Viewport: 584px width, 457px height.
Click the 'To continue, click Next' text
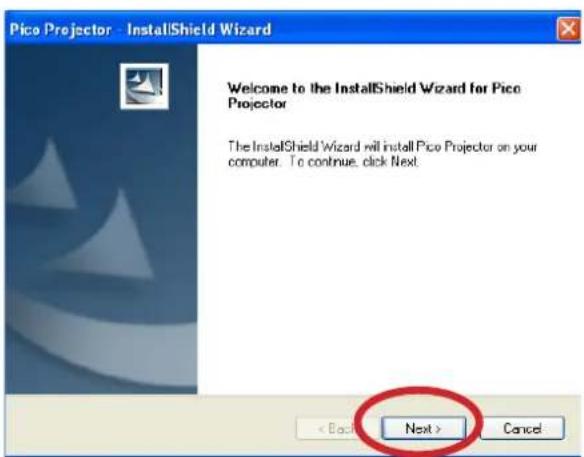354,162
